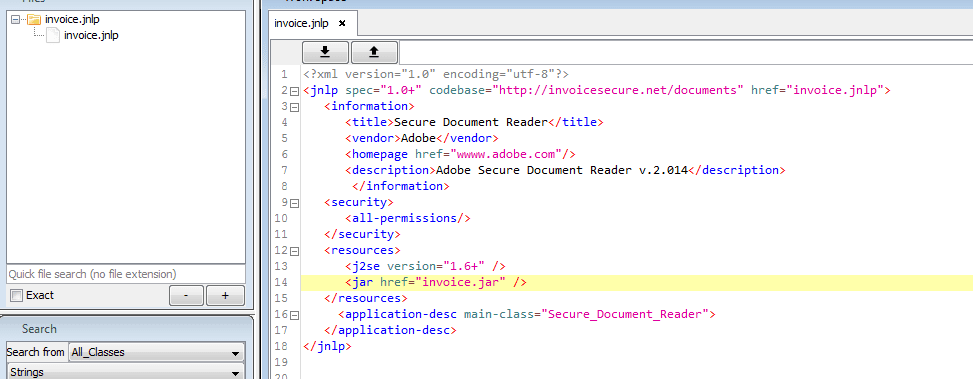Image resolution: width=973 pixels, height=379 pixels.
Task: Click the closing security tag on line 11
Action: tap(362, 234)
